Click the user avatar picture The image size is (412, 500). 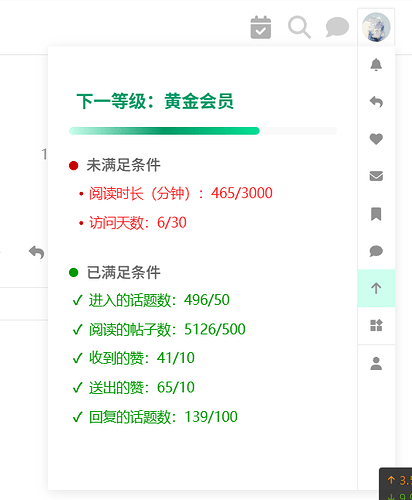tap(376, 27)
